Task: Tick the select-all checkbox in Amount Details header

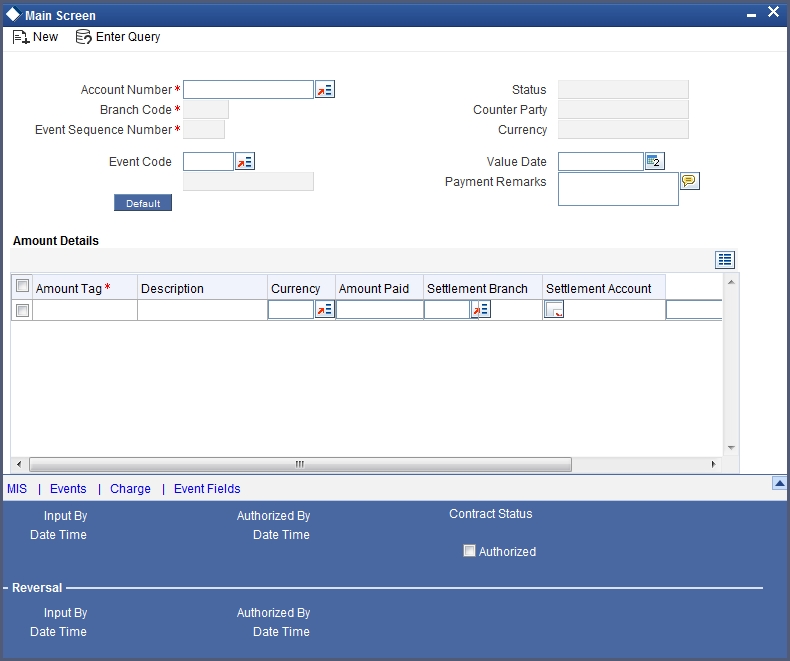Action: [x=22, y=286]
